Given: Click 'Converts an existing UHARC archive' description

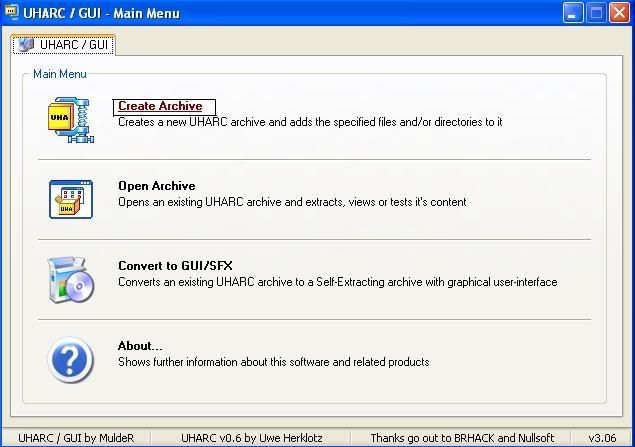Looking at the screenshot, I should click(338, 282).
